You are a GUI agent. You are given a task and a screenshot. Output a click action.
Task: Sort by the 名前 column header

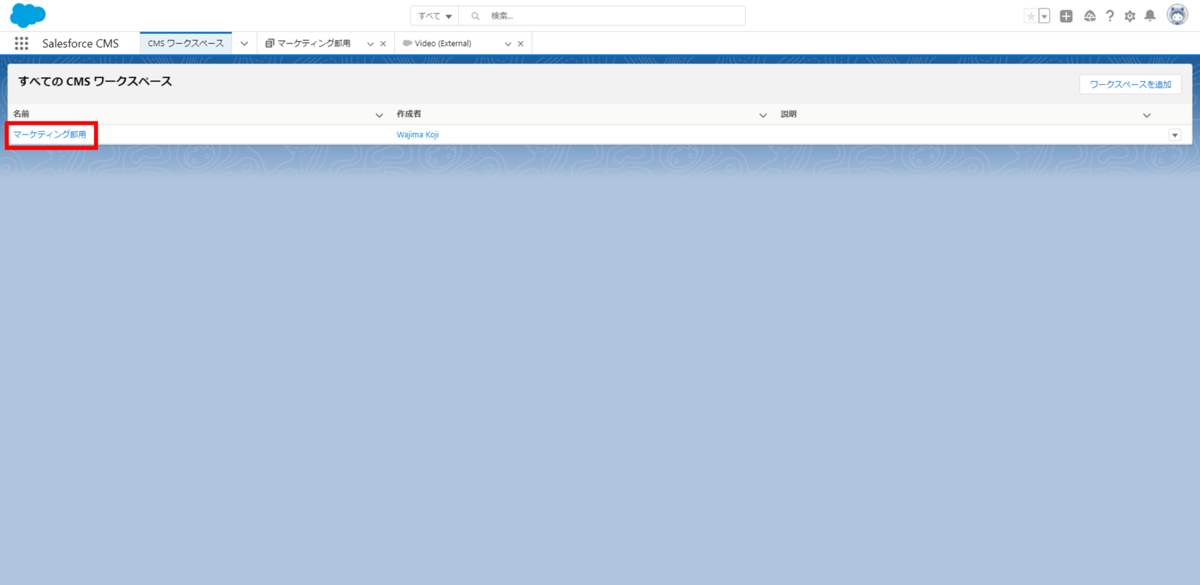point(21,115)
